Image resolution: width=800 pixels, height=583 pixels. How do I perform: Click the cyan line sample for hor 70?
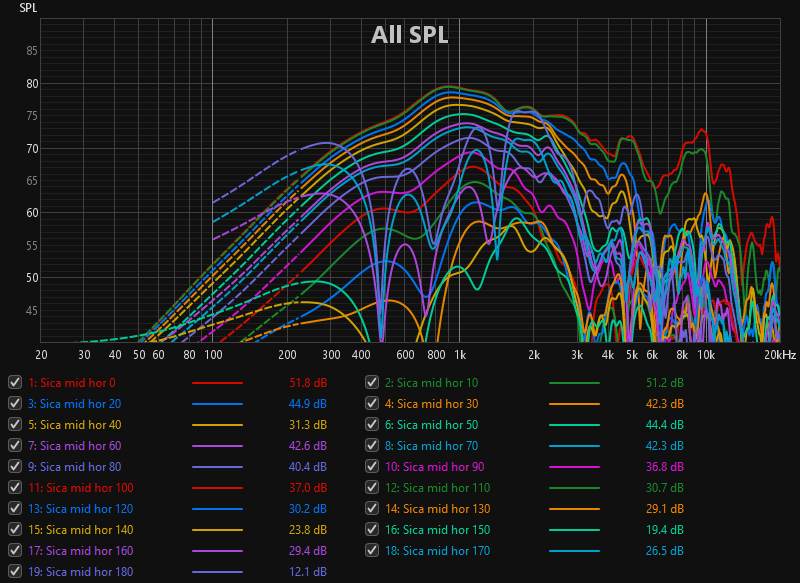tap(574, 446)
